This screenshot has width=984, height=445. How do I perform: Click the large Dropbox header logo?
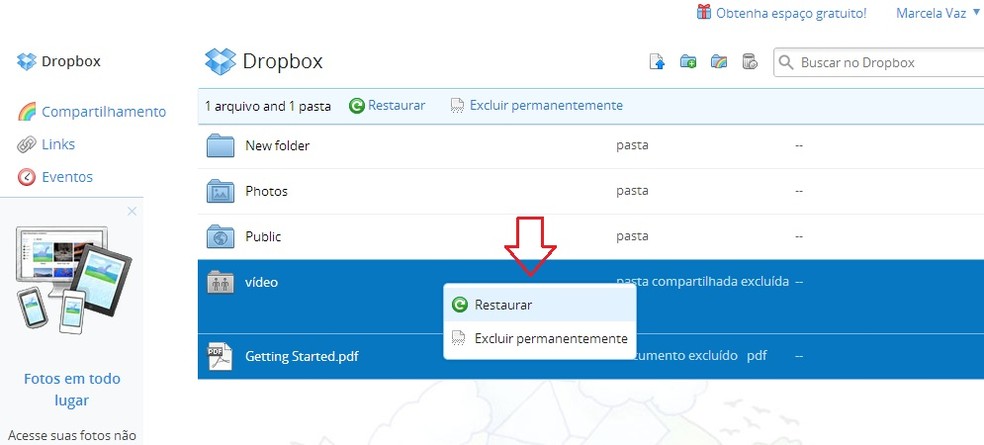pos(220,62)
